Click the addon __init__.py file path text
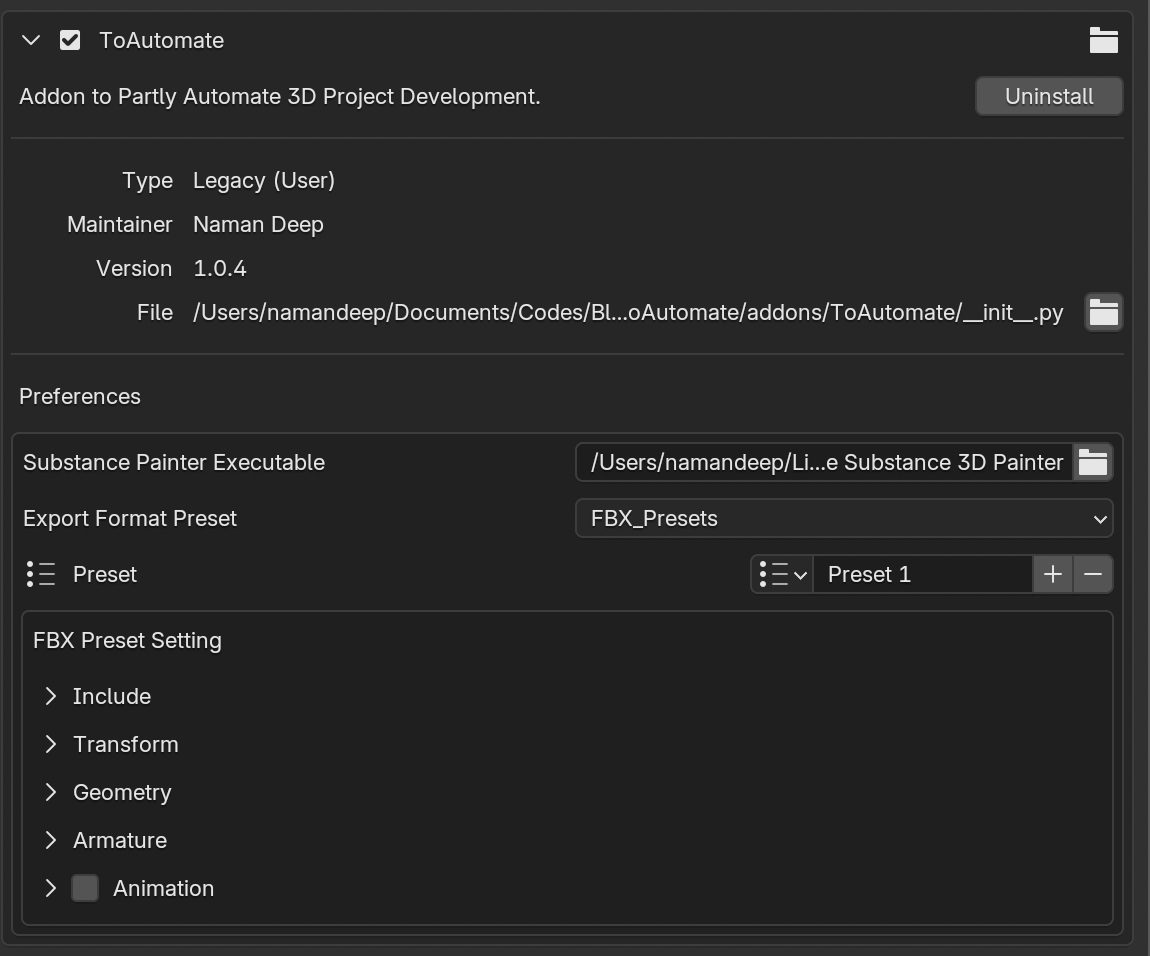 627,312
